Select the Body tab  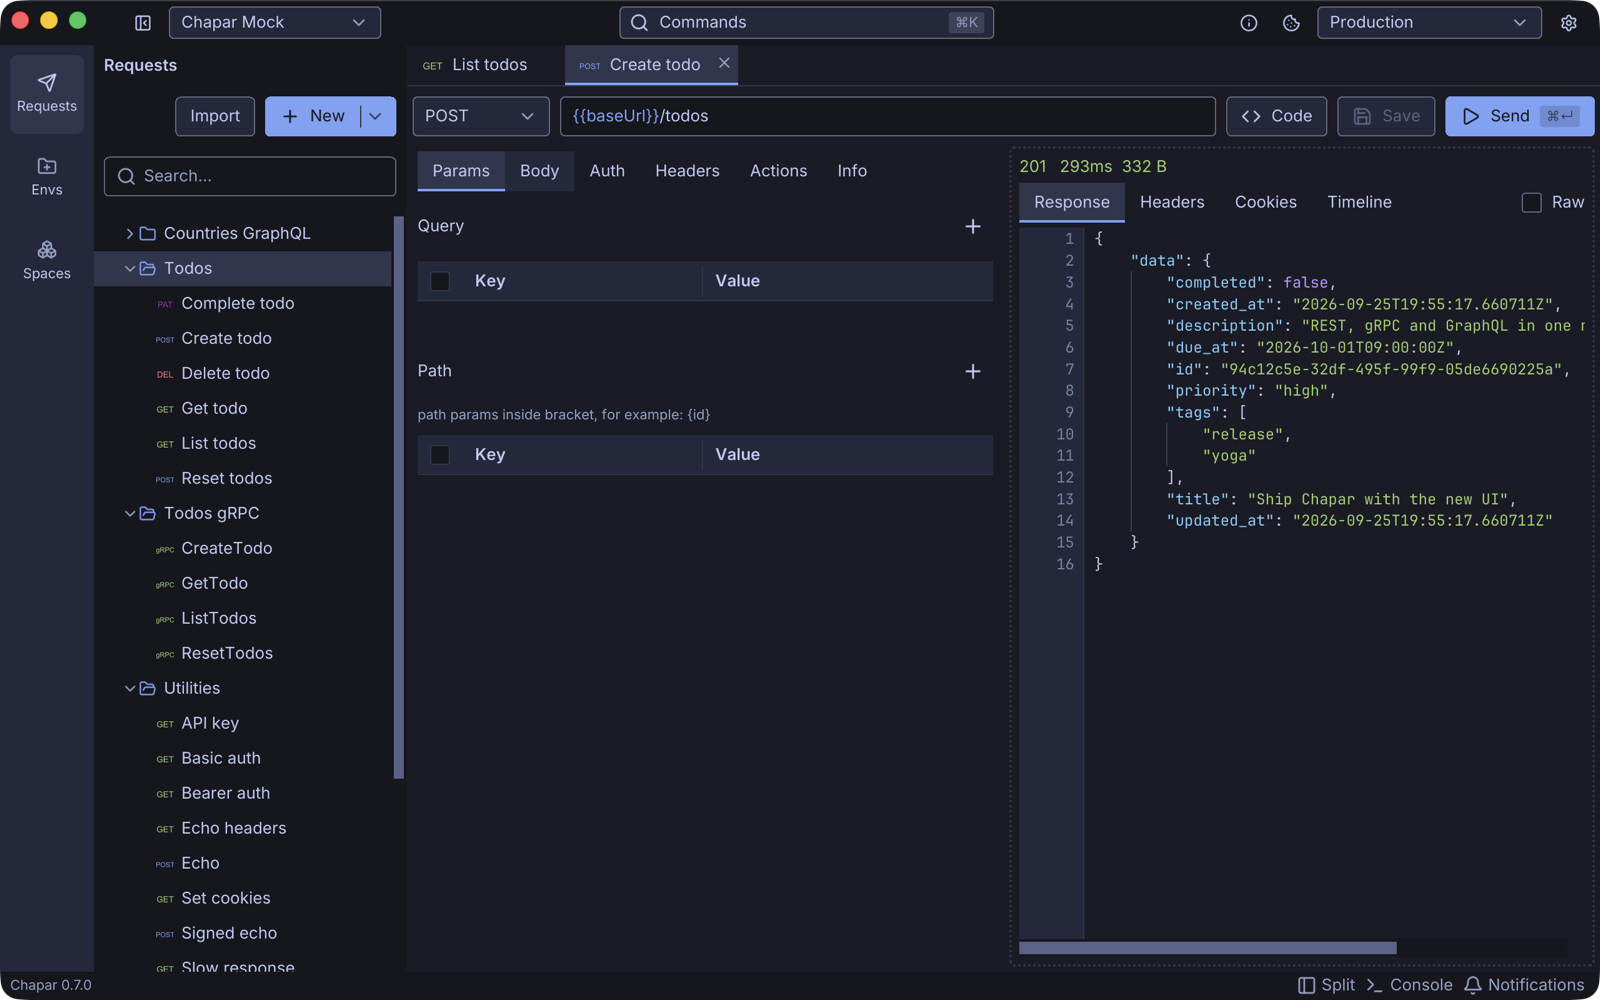(539, 171)
